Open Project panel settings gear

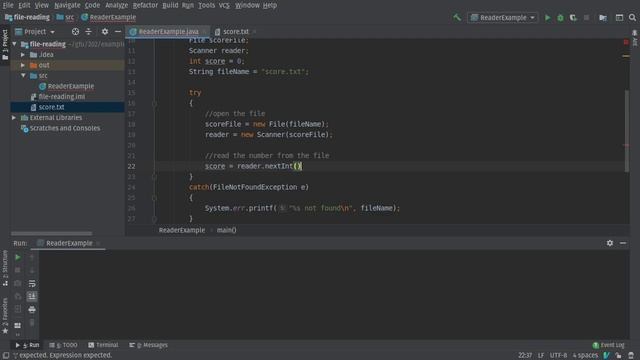click(105, 31)
